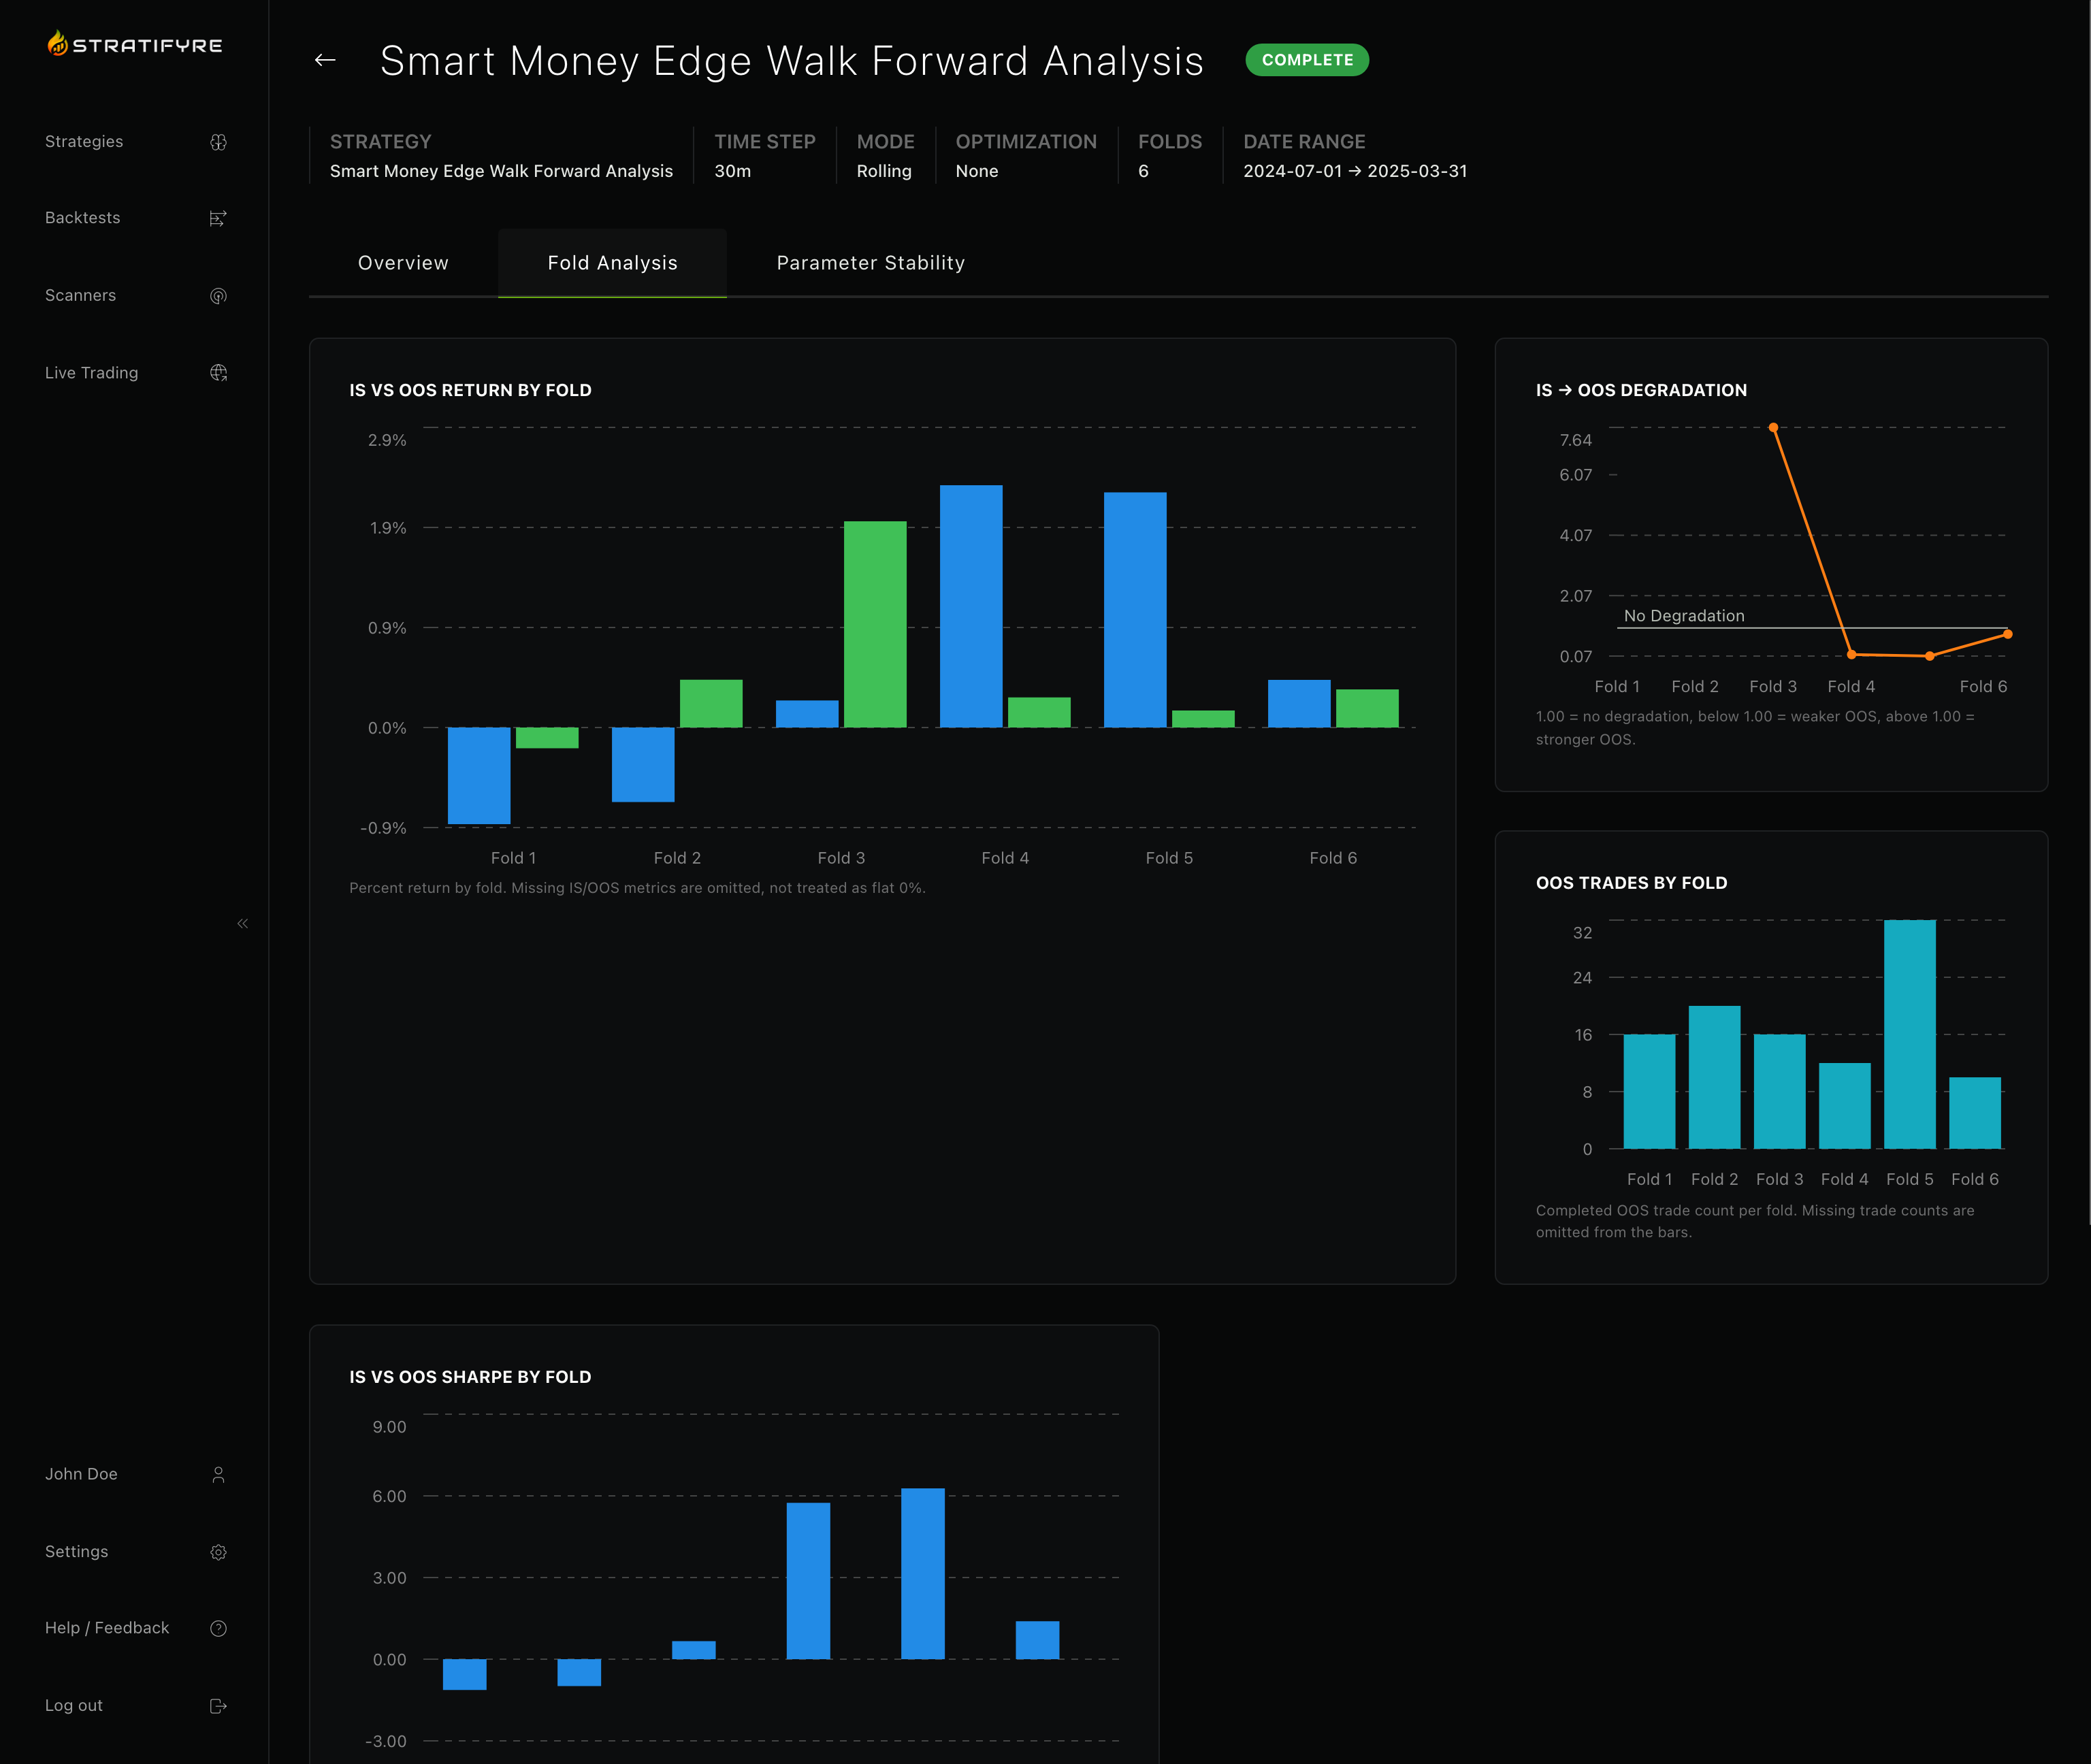The image size is (2091, 1764).
Task: Click the Backtests chart icon
Action: (x=218, y=218)
